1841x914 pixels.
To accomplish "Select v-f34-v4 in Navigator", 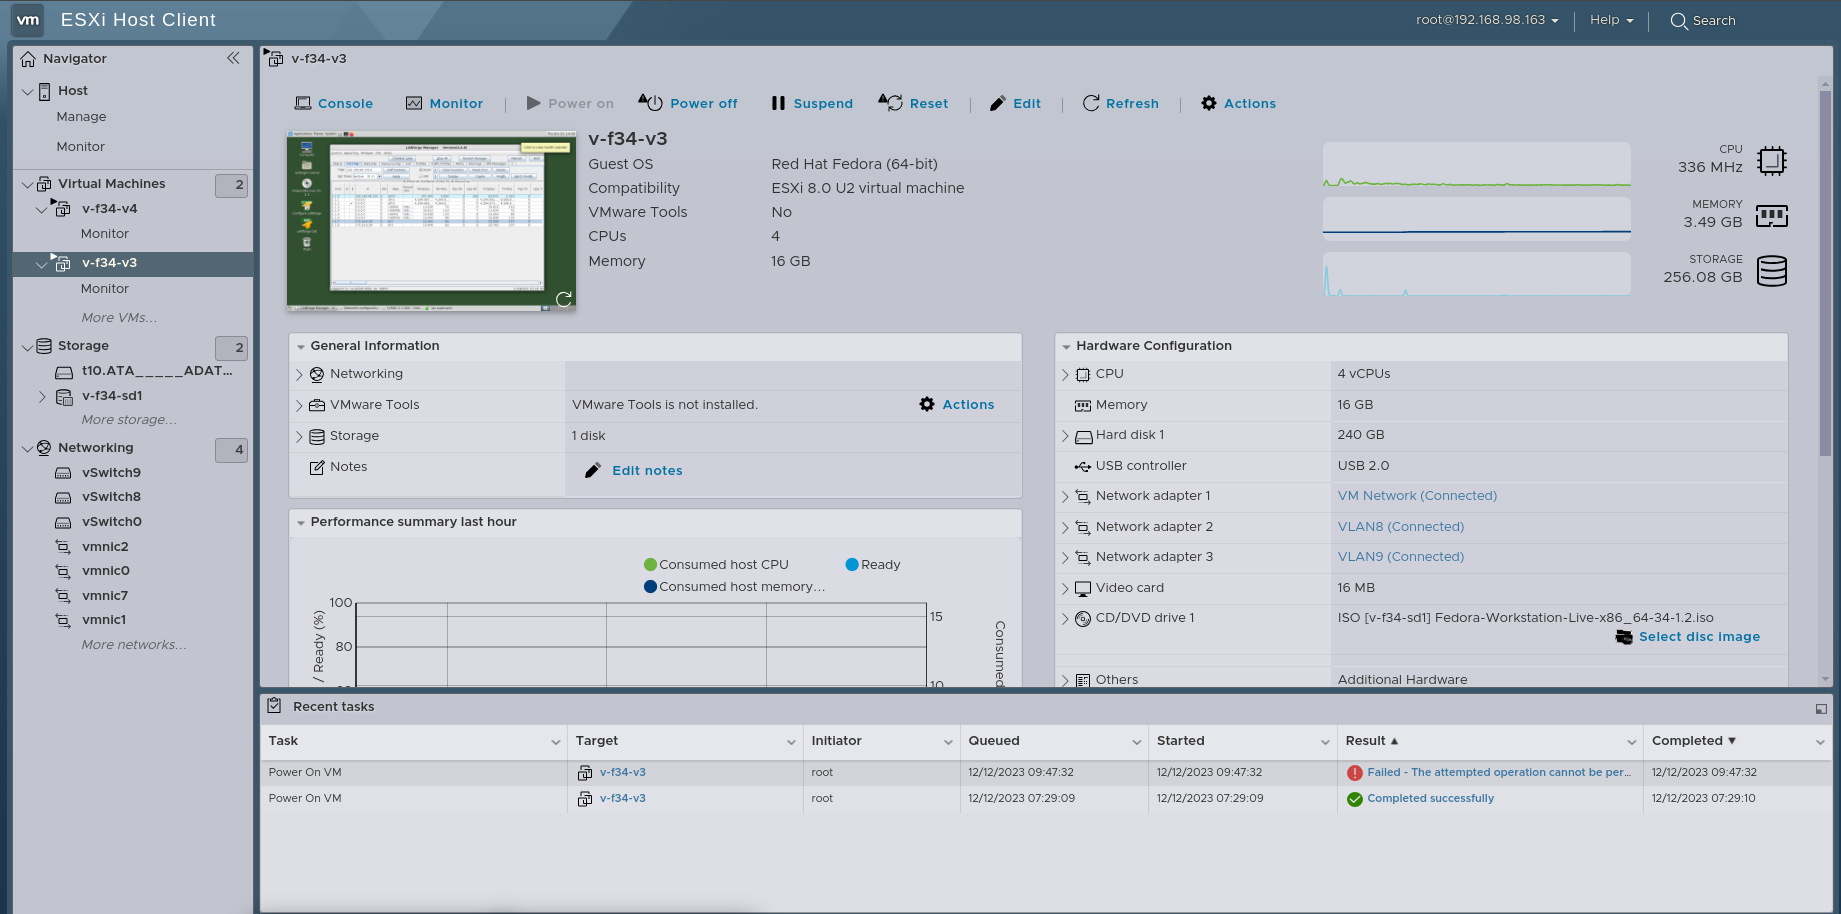I will pos(110,208).
